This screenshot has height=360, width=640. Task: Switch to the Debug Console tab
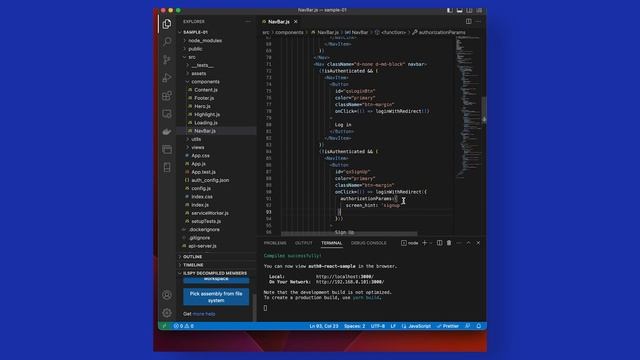point(369,243)
